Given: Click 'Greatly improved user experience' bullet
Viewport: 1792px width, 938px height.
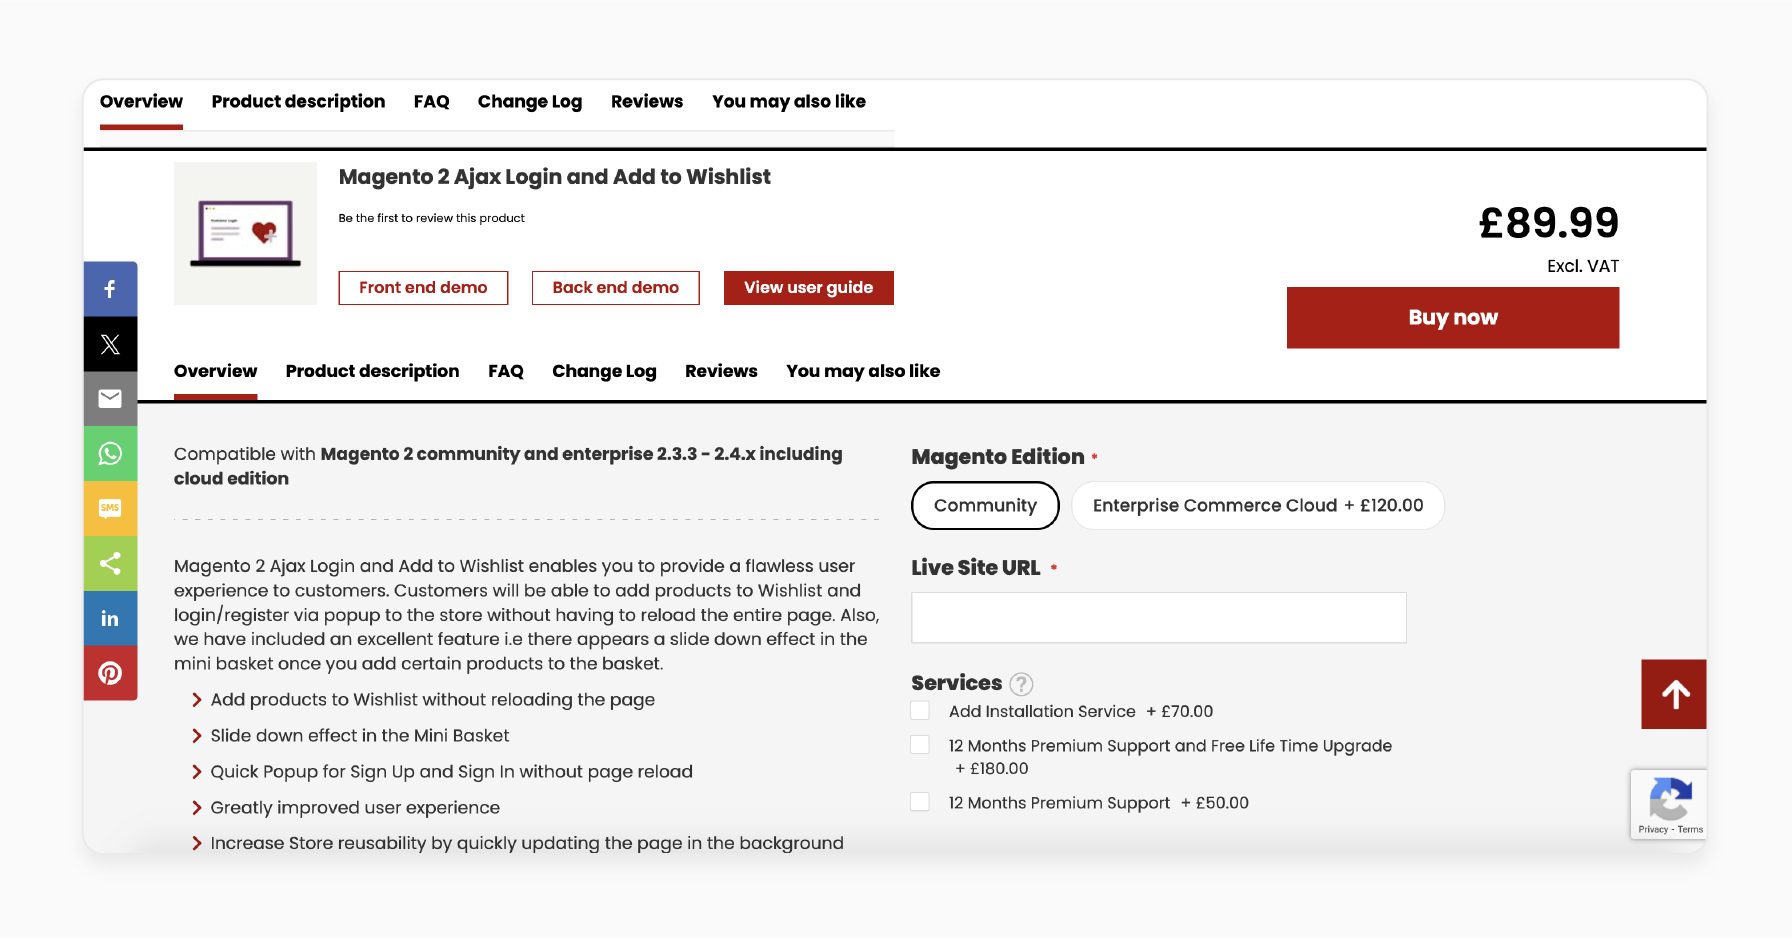Looking at the screenshot, I should [355, 808].
